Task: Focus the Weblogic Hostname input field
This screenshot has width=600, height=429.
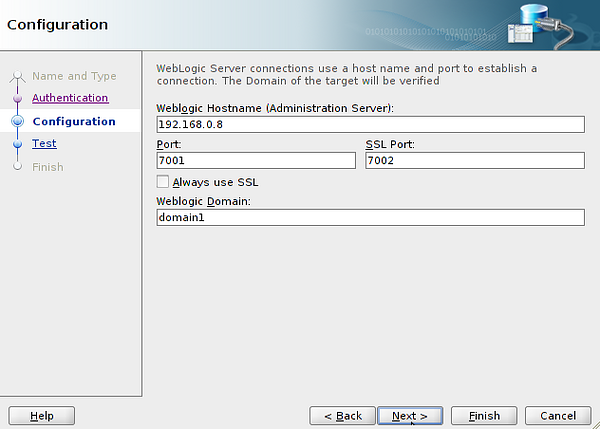Action: pyautogui.click(x=370, y=124)
